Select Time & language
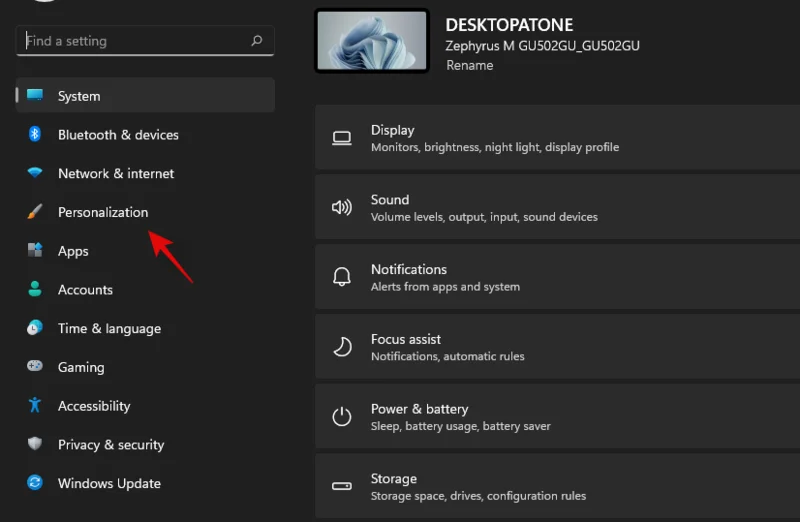Viewport: 800px width, 522px height. coord(145,329)
